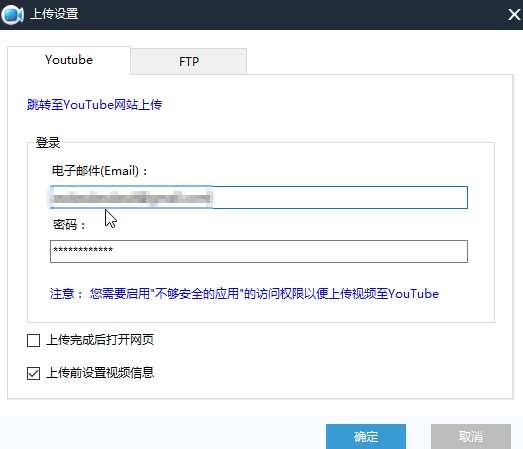This screenshot has height=449, width=523.
Task: Click the 电子邮件(Email)： label
Action: point(100,171)
